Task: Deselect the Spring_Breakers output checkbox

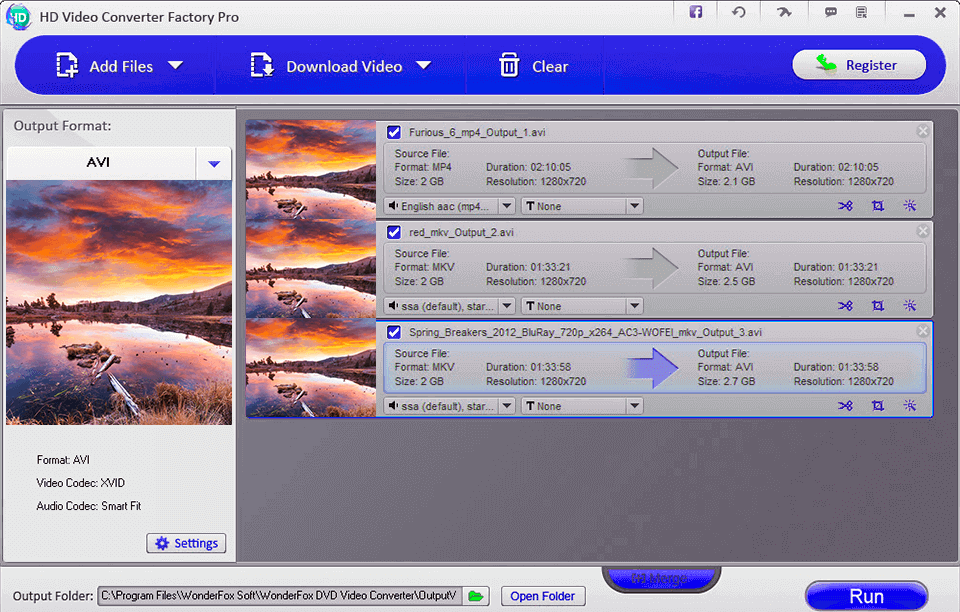Action: click(x=393, y=332)
